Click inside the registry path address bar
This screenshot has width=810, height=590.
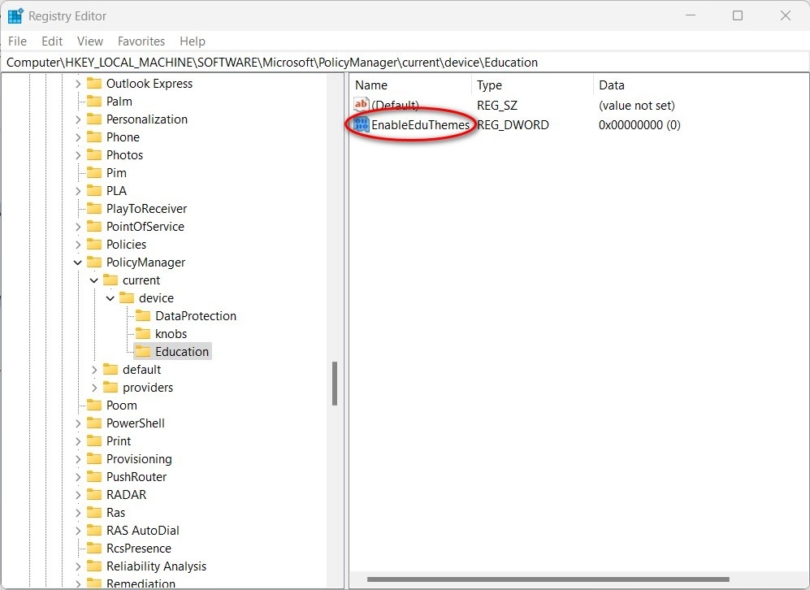coord(300,60)
